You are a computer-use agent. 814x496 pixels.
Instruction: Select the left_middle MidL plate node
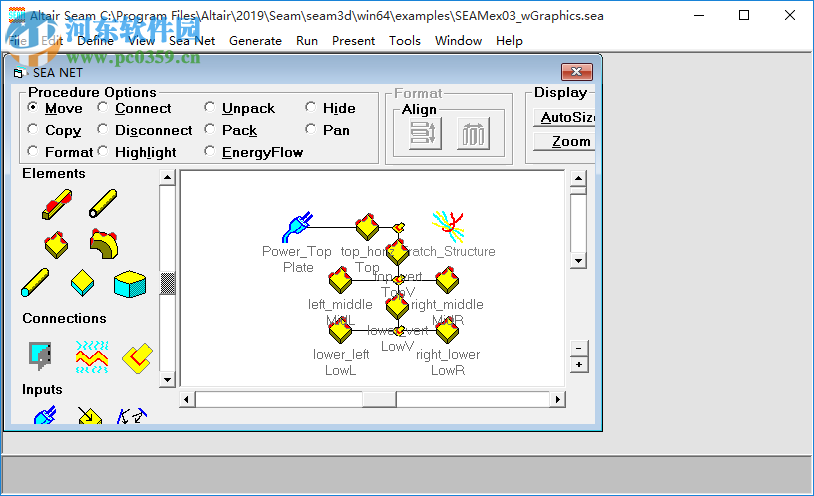(x=341, y=280)
